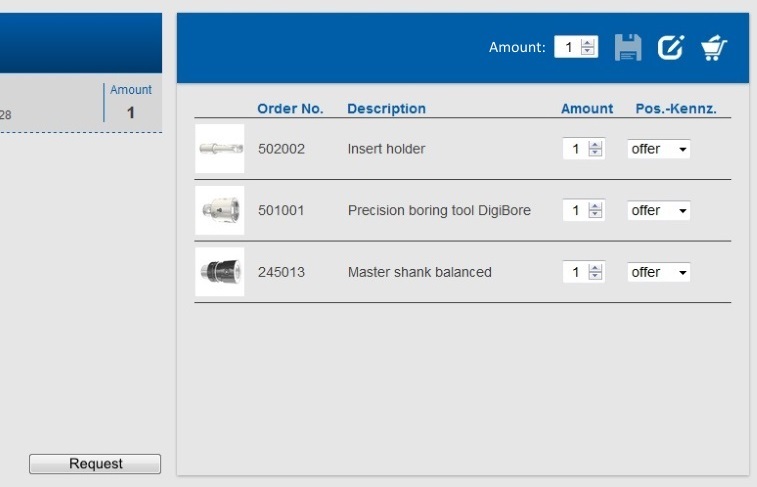Increase amount for Insert holder

pos(596,145)
